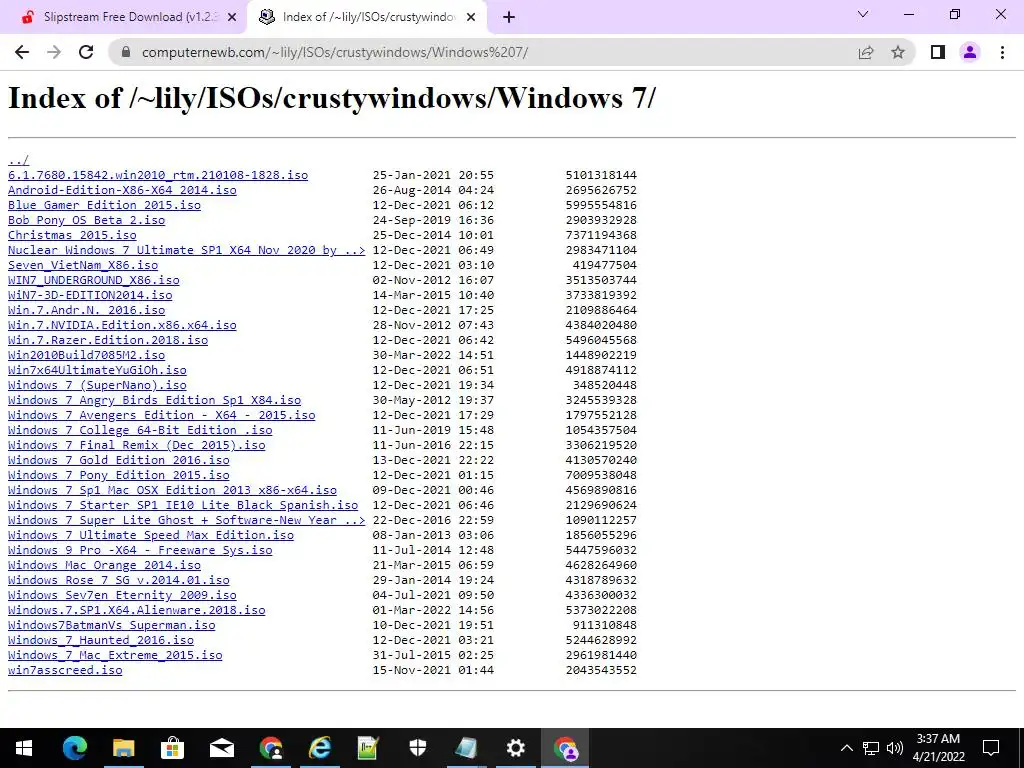
Task: Click Windows7BatmanVs_Superman.iso
Action: (x=112, y=626)
